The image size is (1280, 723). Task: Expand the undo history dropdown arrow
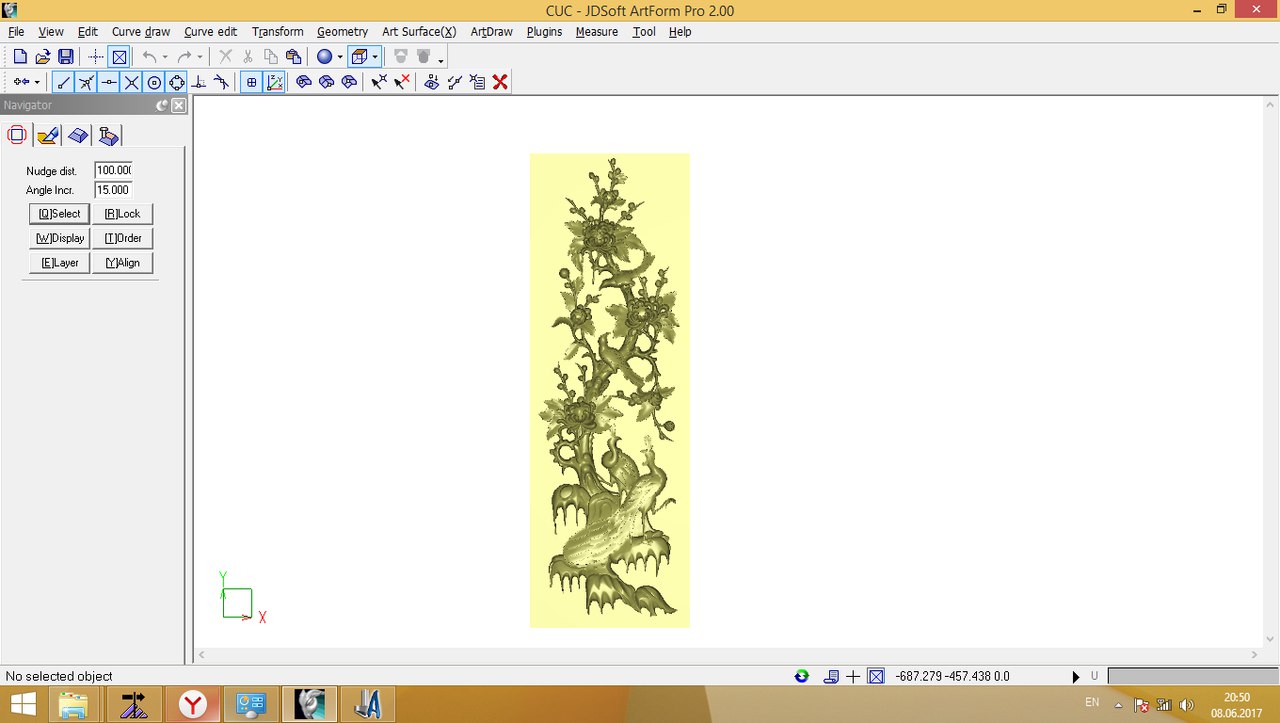click(x=165, y=58)
